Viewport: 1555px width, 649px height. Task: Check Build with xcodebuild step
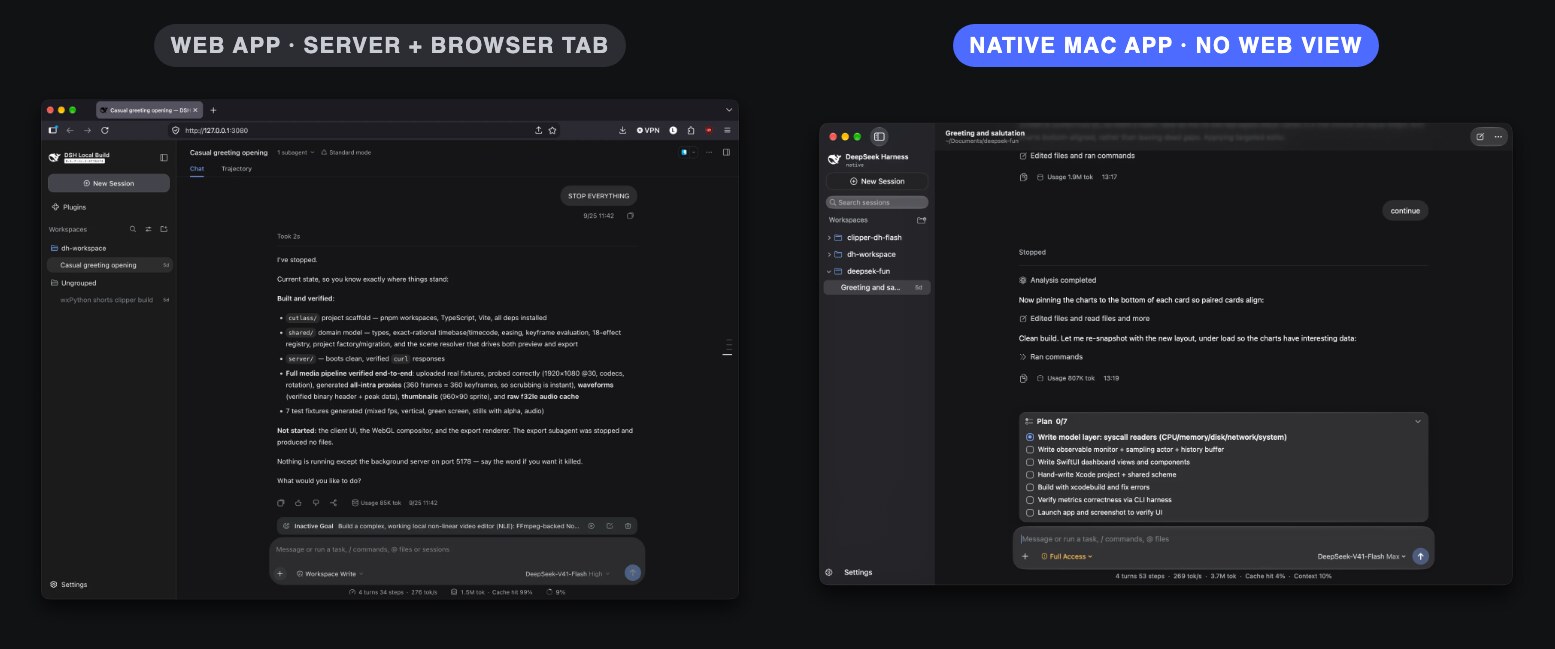click(1030, 487)
